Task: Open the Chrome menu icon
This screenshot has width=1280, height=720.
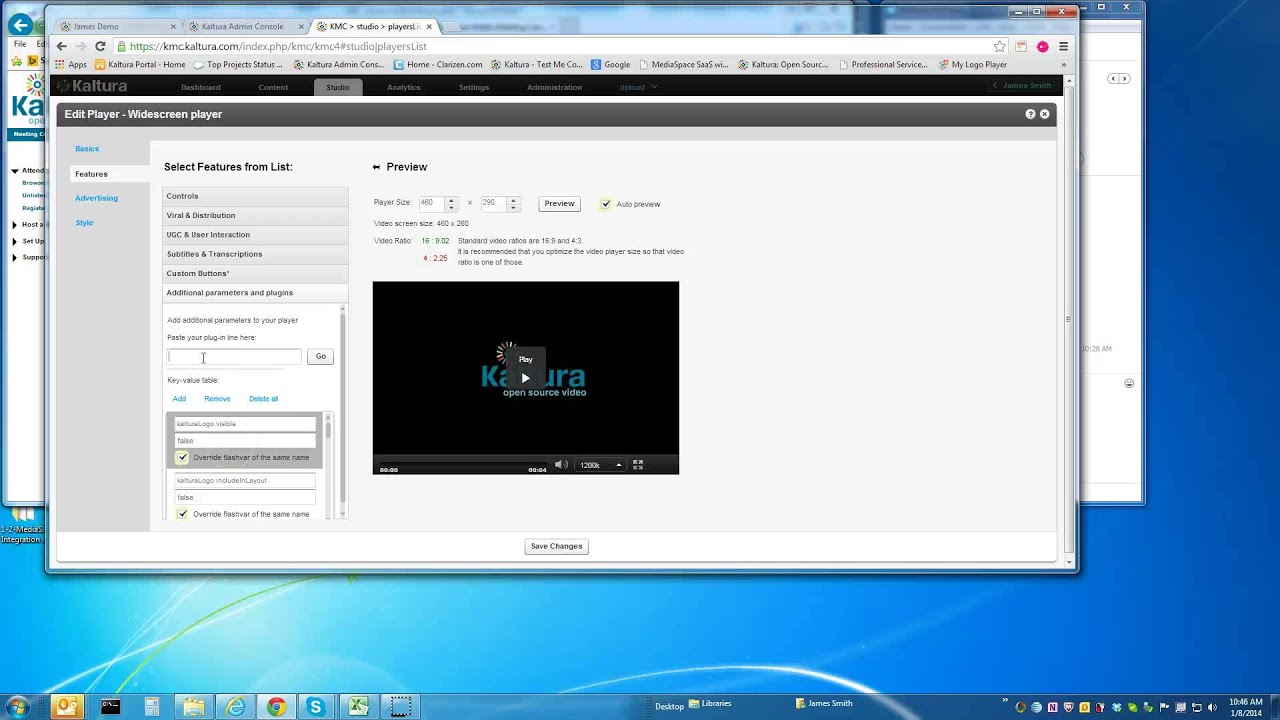Action: point(1063,46)
